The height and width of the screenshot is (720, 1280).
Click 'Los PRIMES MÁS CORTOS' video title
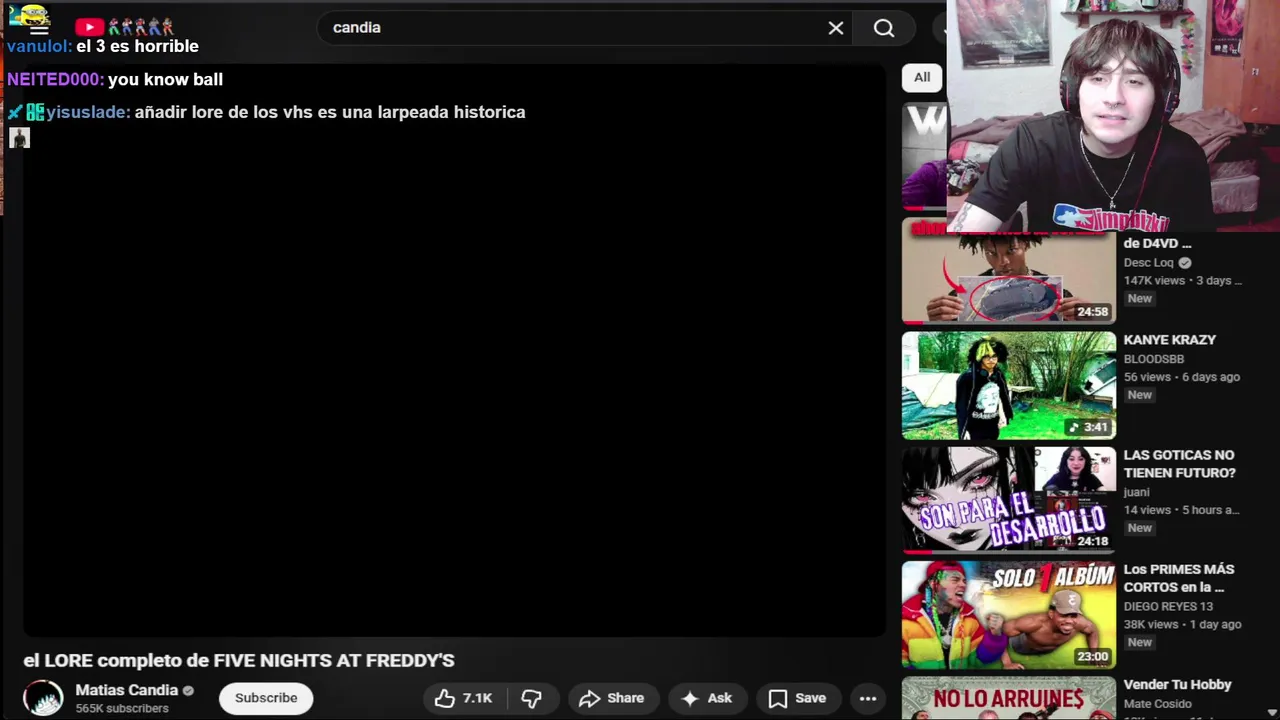click(1180, 578)
